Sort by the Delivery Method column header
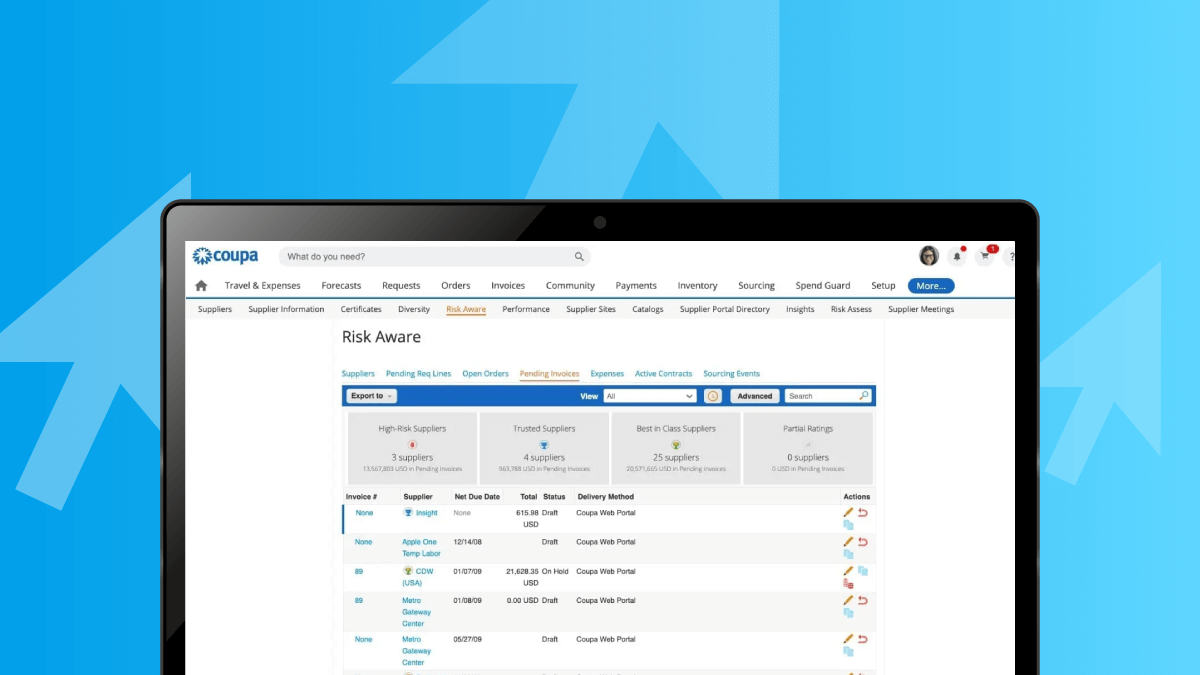The width and height of the screenshot is (1200, 675). click(605, 497)
